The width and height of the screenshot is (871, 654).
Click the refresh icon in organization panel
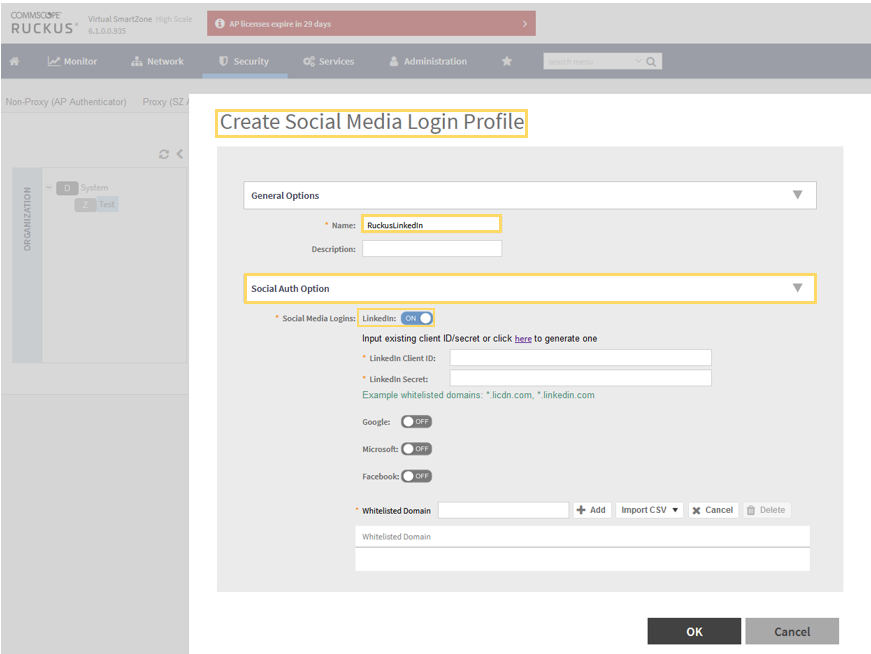pos(164,154)
